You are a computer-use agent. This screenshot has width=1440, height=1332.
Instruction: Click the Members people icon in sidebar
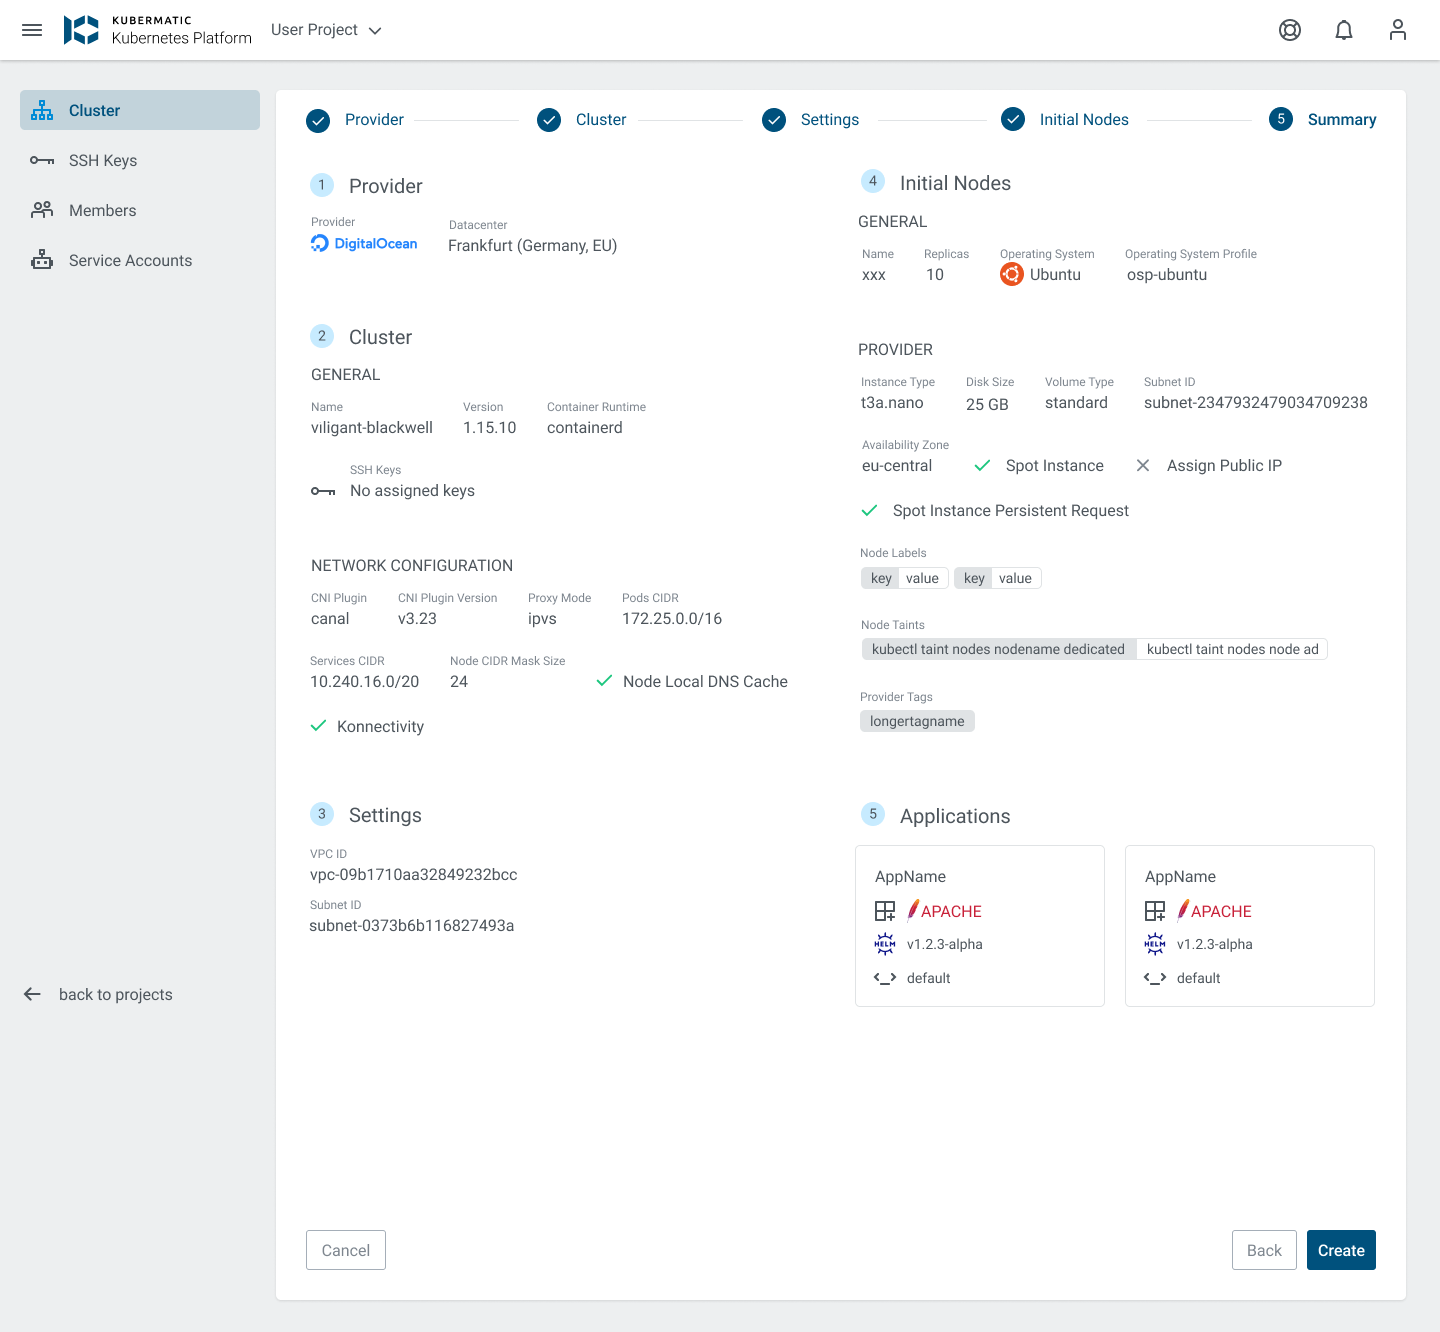pyautogui.click(x=42, y=210)
